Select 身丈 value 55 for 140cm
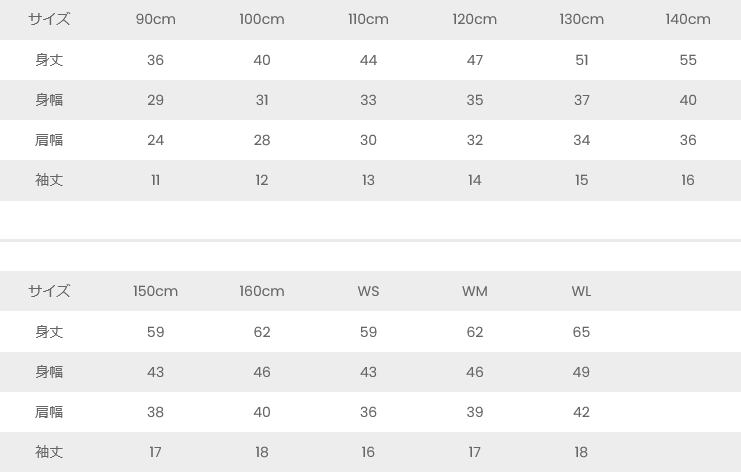 (x=688, y=60)
